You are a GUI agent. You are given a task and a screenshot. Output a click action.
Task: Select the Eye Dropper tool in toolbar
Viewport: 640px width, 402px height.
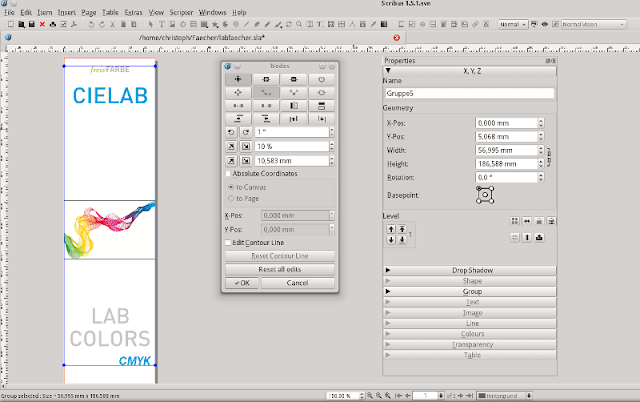(x=373, y=24)
